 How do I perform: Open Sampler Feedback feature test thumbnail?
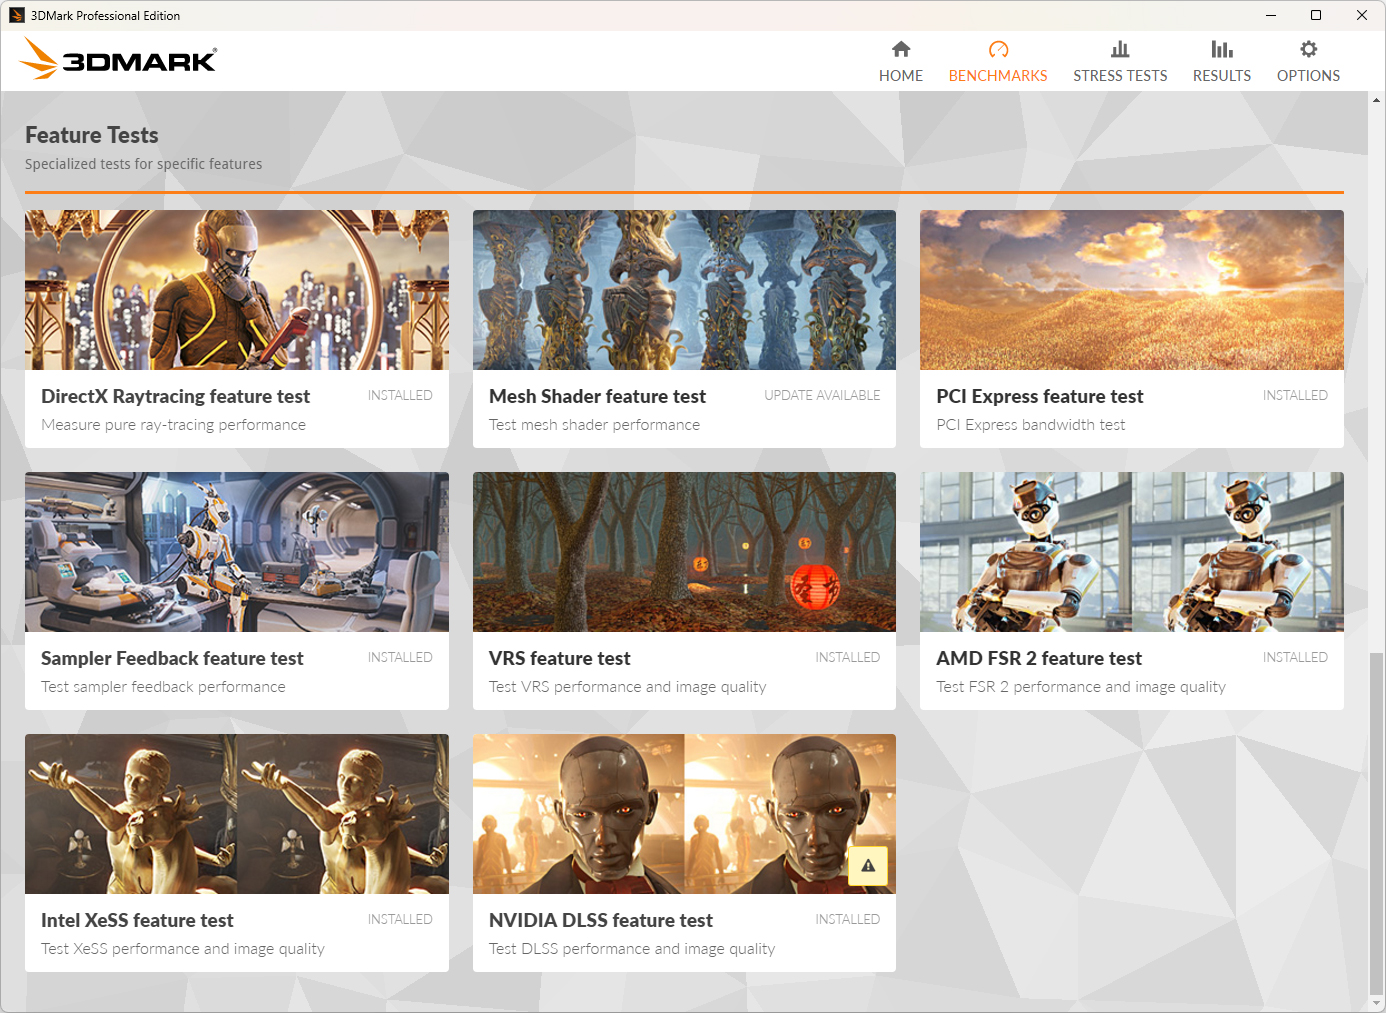click(x=237, y=552)
